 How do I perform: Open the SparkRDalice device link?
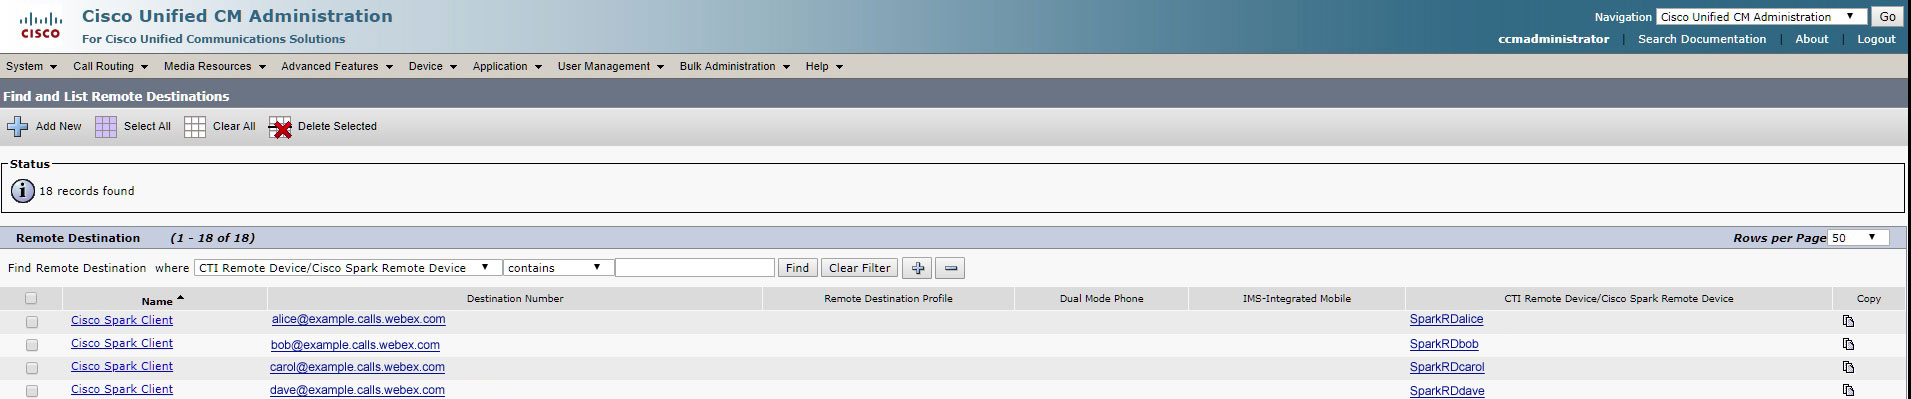[x=1446, y=319]
